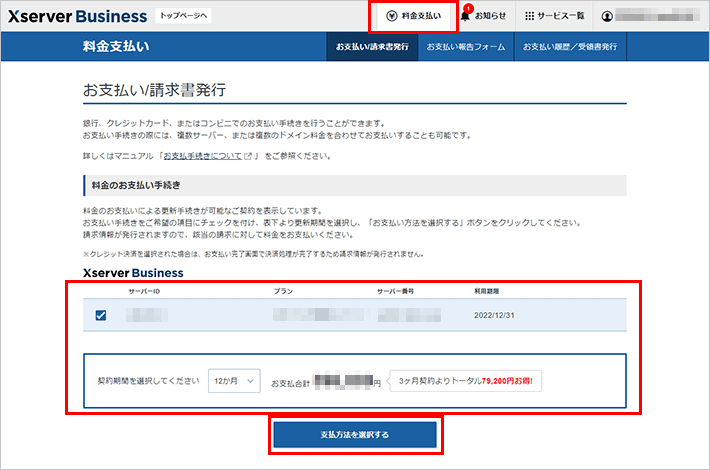The width and height of the screenshot is (710, 470).
Task: Open the 12か月 contract period dropdown
Action: point(234,381)
